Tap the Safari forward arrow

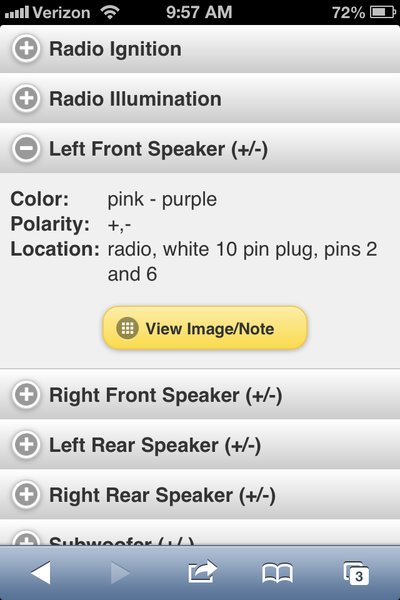pyautogui.click(x=121, y=573)
